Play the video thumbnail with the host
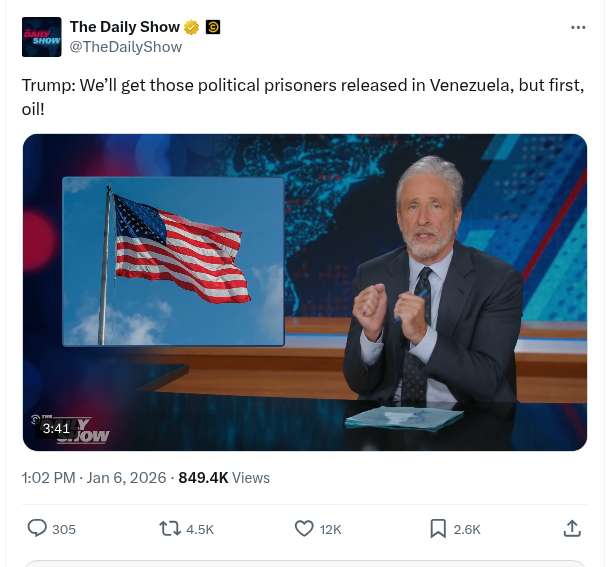 305,292
